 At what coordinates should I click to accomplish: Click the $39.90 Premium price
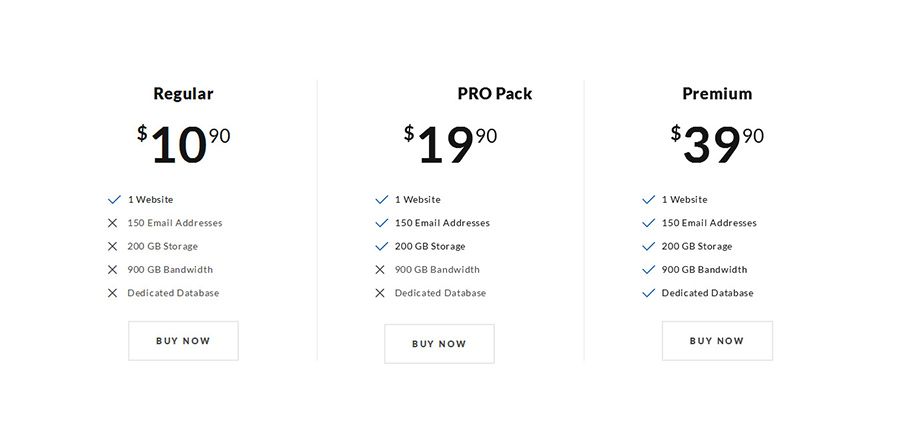(x=717, y=144)
